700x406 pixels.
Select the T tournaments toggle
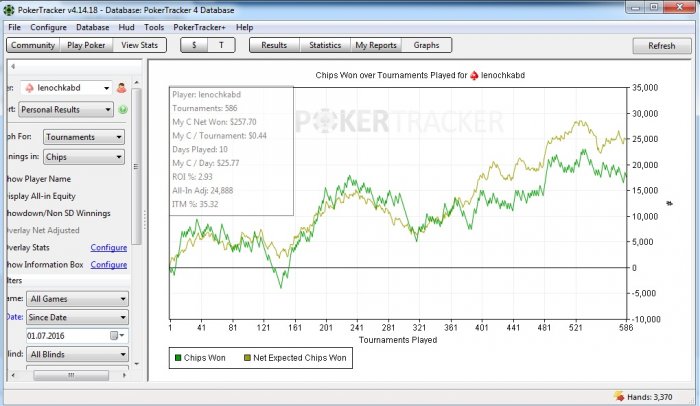(221, 45)
